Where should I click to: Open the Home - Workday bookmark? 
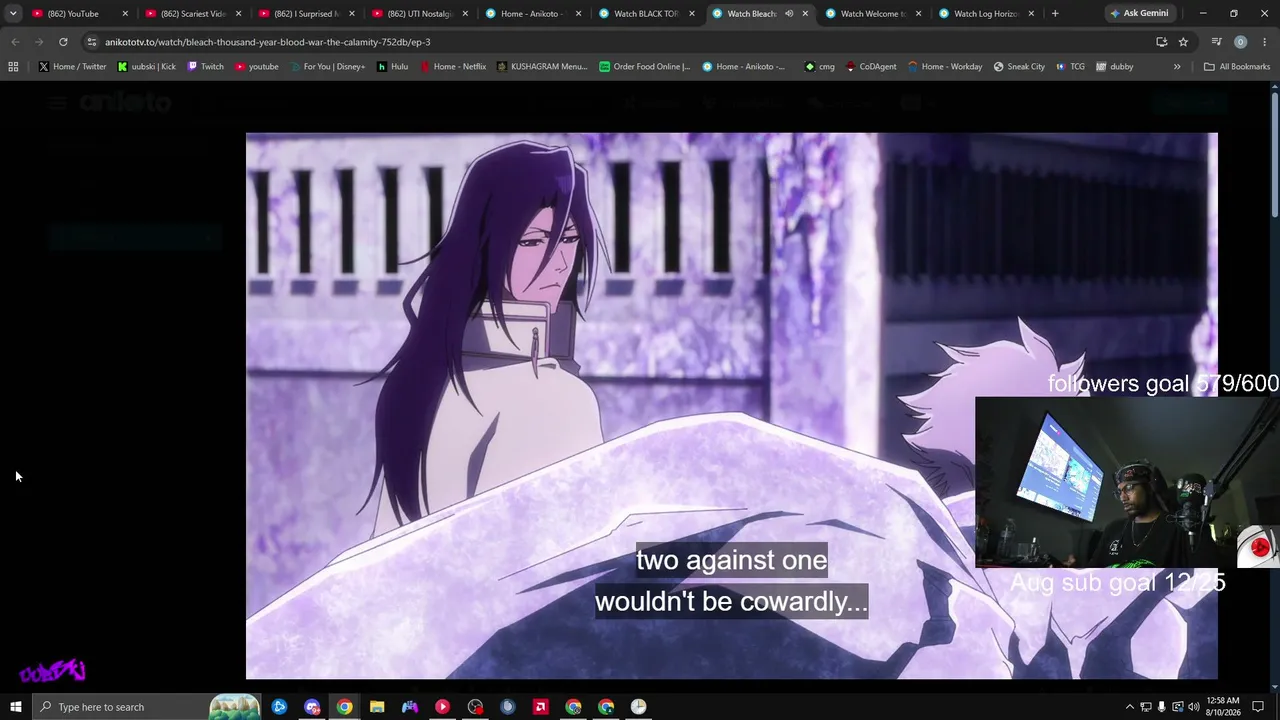click(945, 67)
